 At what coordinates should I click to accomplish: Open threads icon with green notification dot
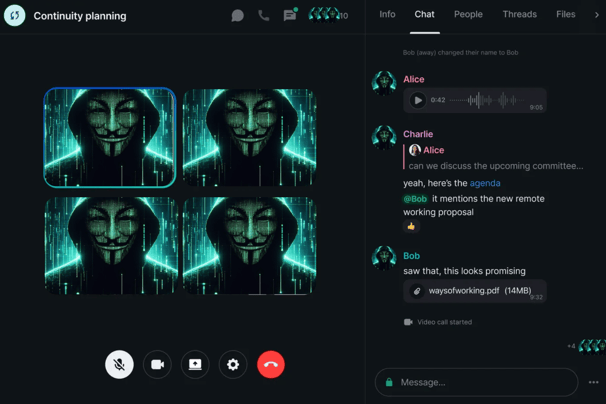click(290, 15)
